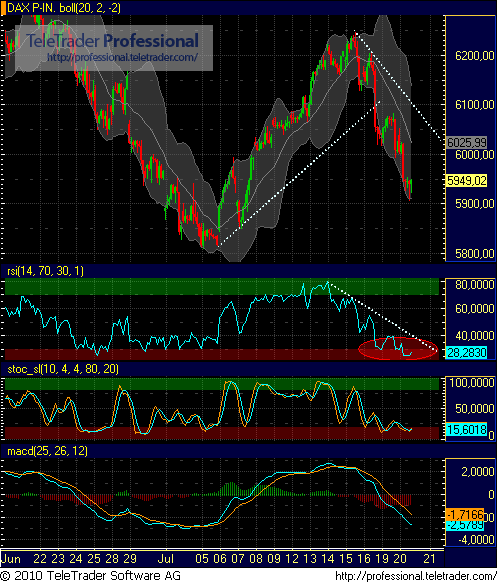Click the Jun label on the time axis
The width and height of the screenshot is (497, 585).
10,559
